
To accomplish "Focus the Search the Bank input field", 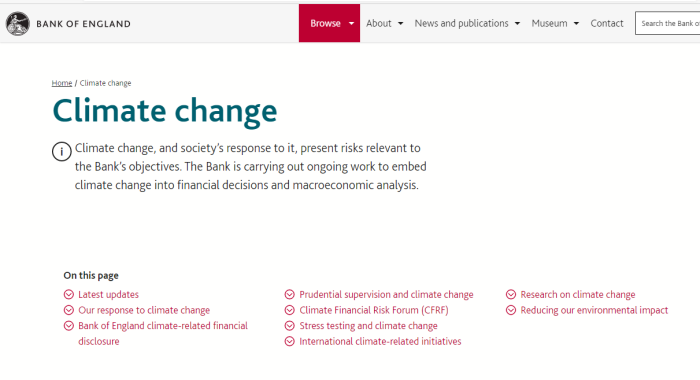I will (667, 23).
